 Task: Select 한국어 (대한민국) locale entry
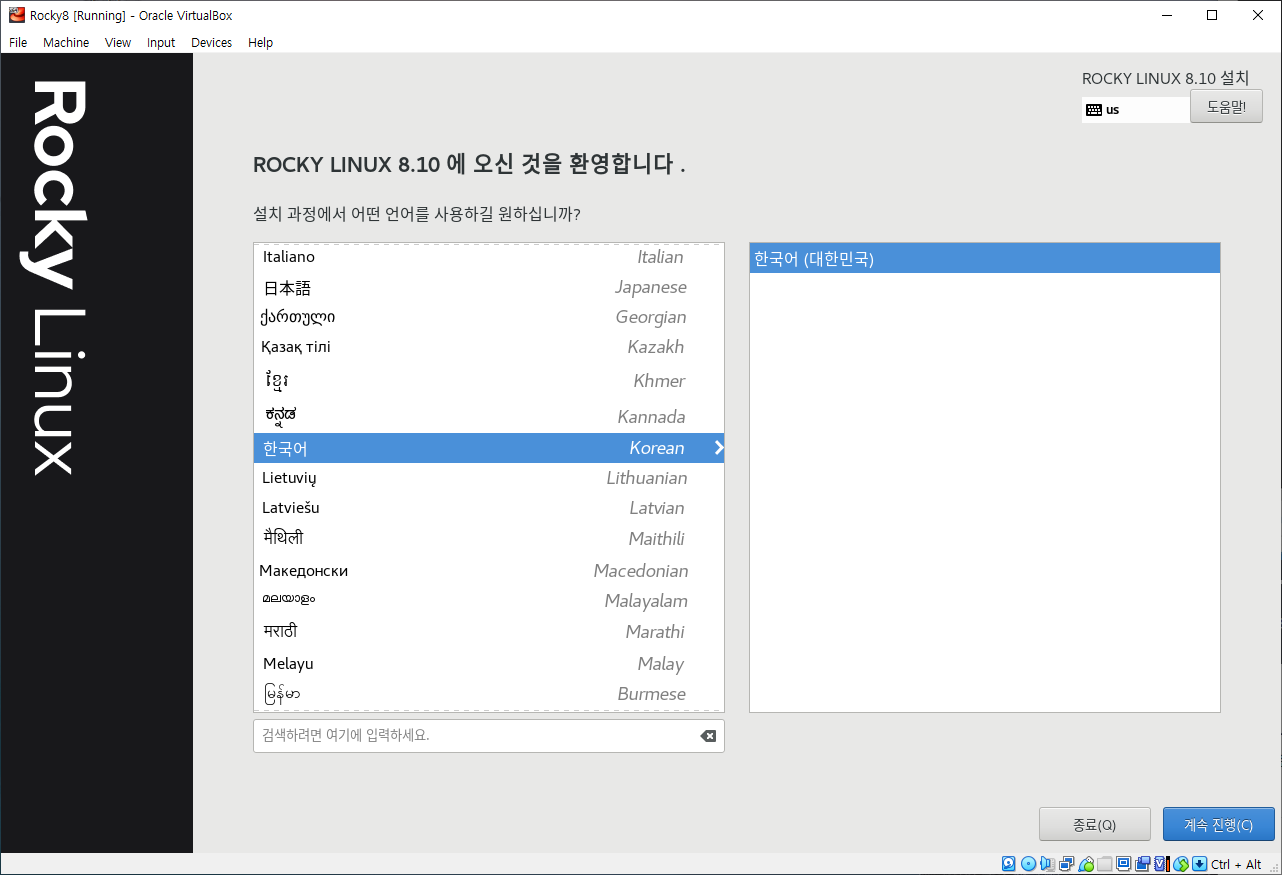click(x=985, y=259)
